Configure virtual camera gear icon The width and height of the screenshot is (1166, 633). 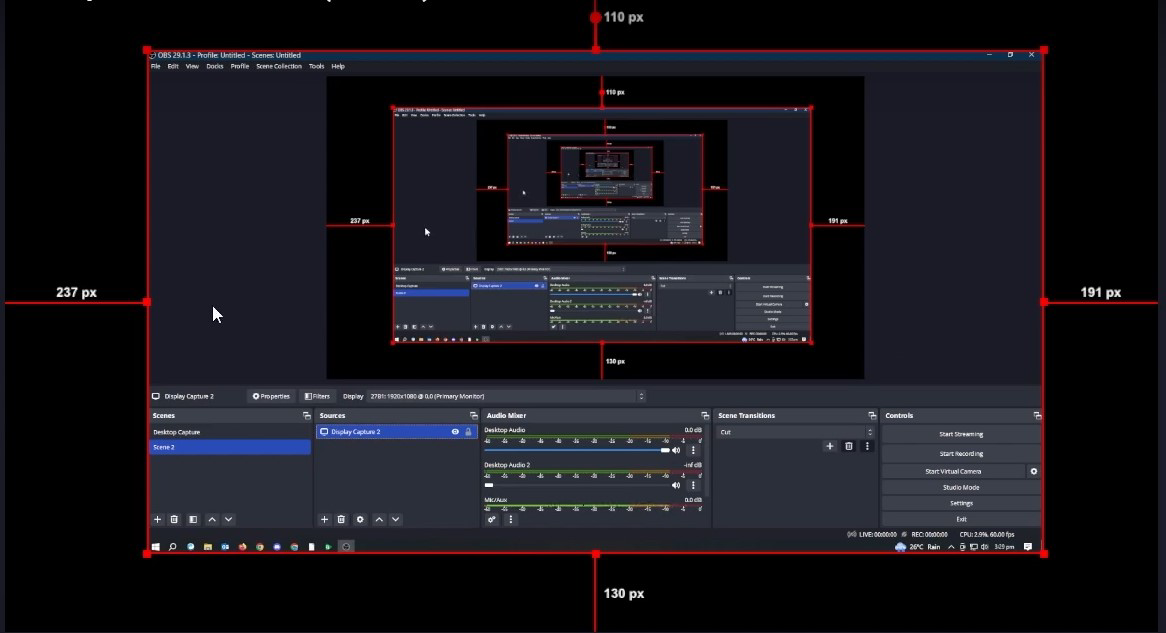pyautogui.click(x=1034, y=471)
